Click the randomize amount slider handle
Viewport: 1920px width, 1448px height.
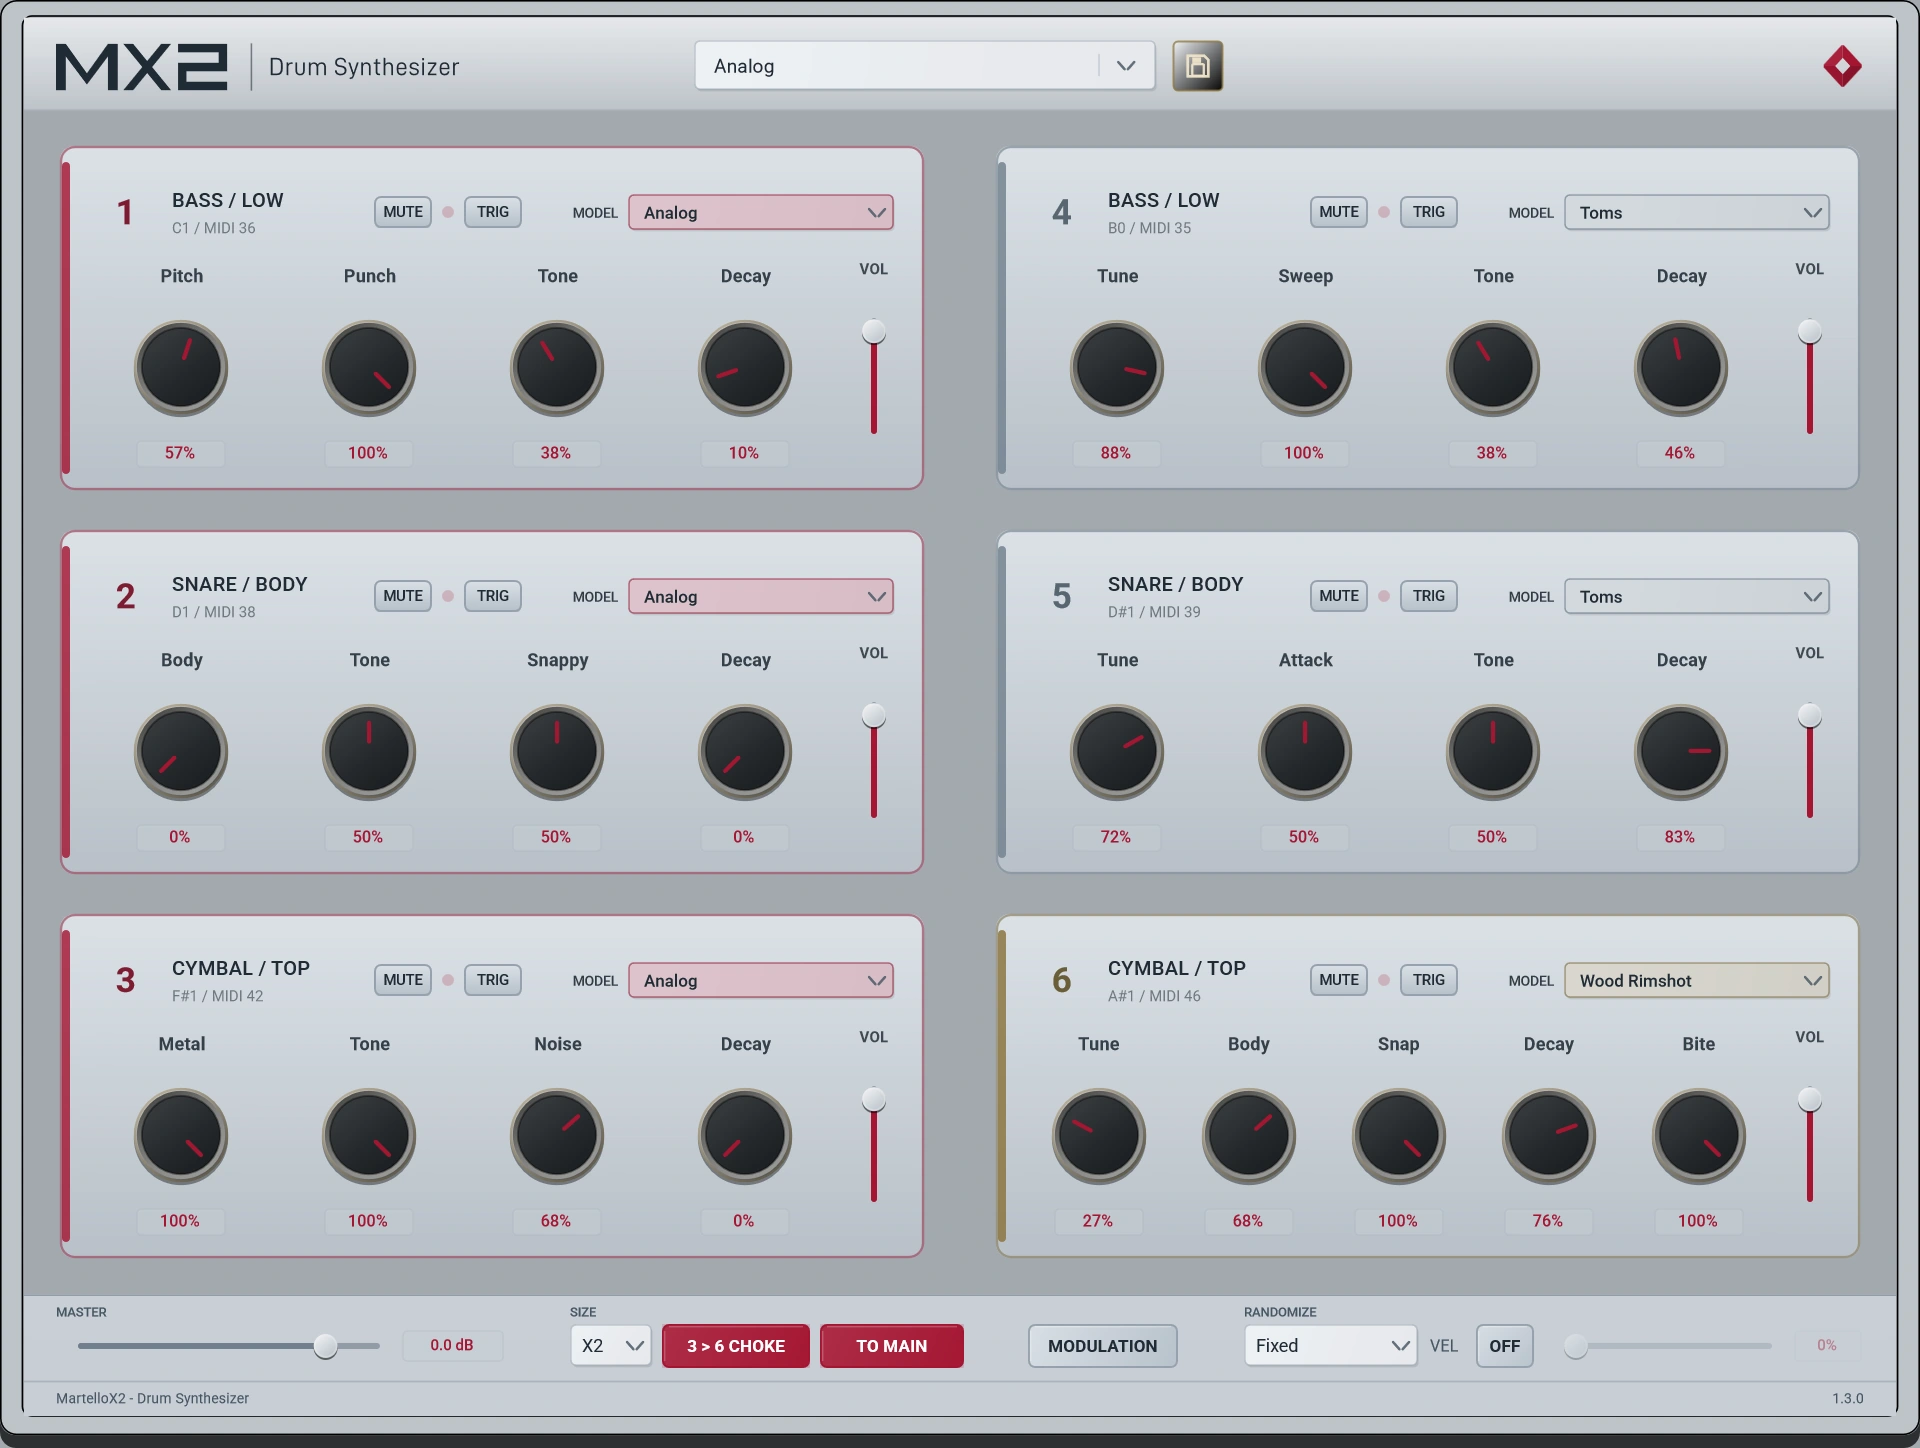[1576, 1346]
